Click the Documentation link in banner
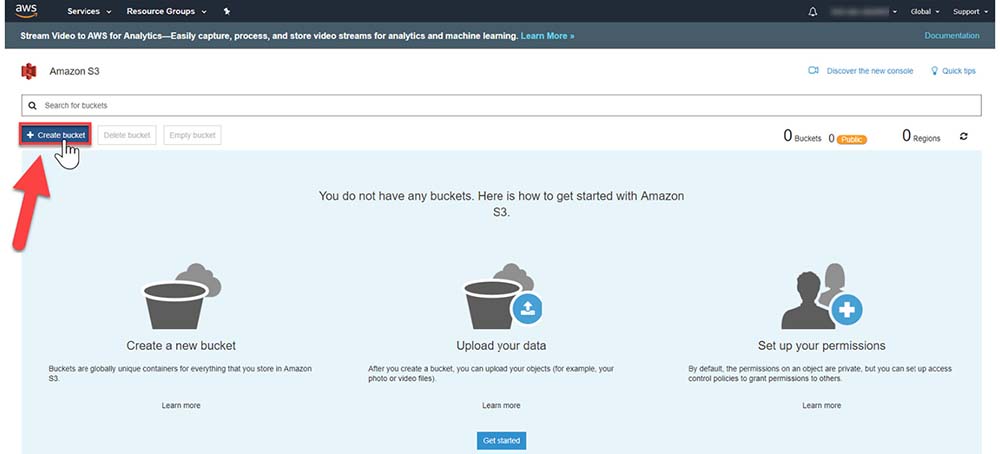The image size is (1000, 454). coord(952,36)
